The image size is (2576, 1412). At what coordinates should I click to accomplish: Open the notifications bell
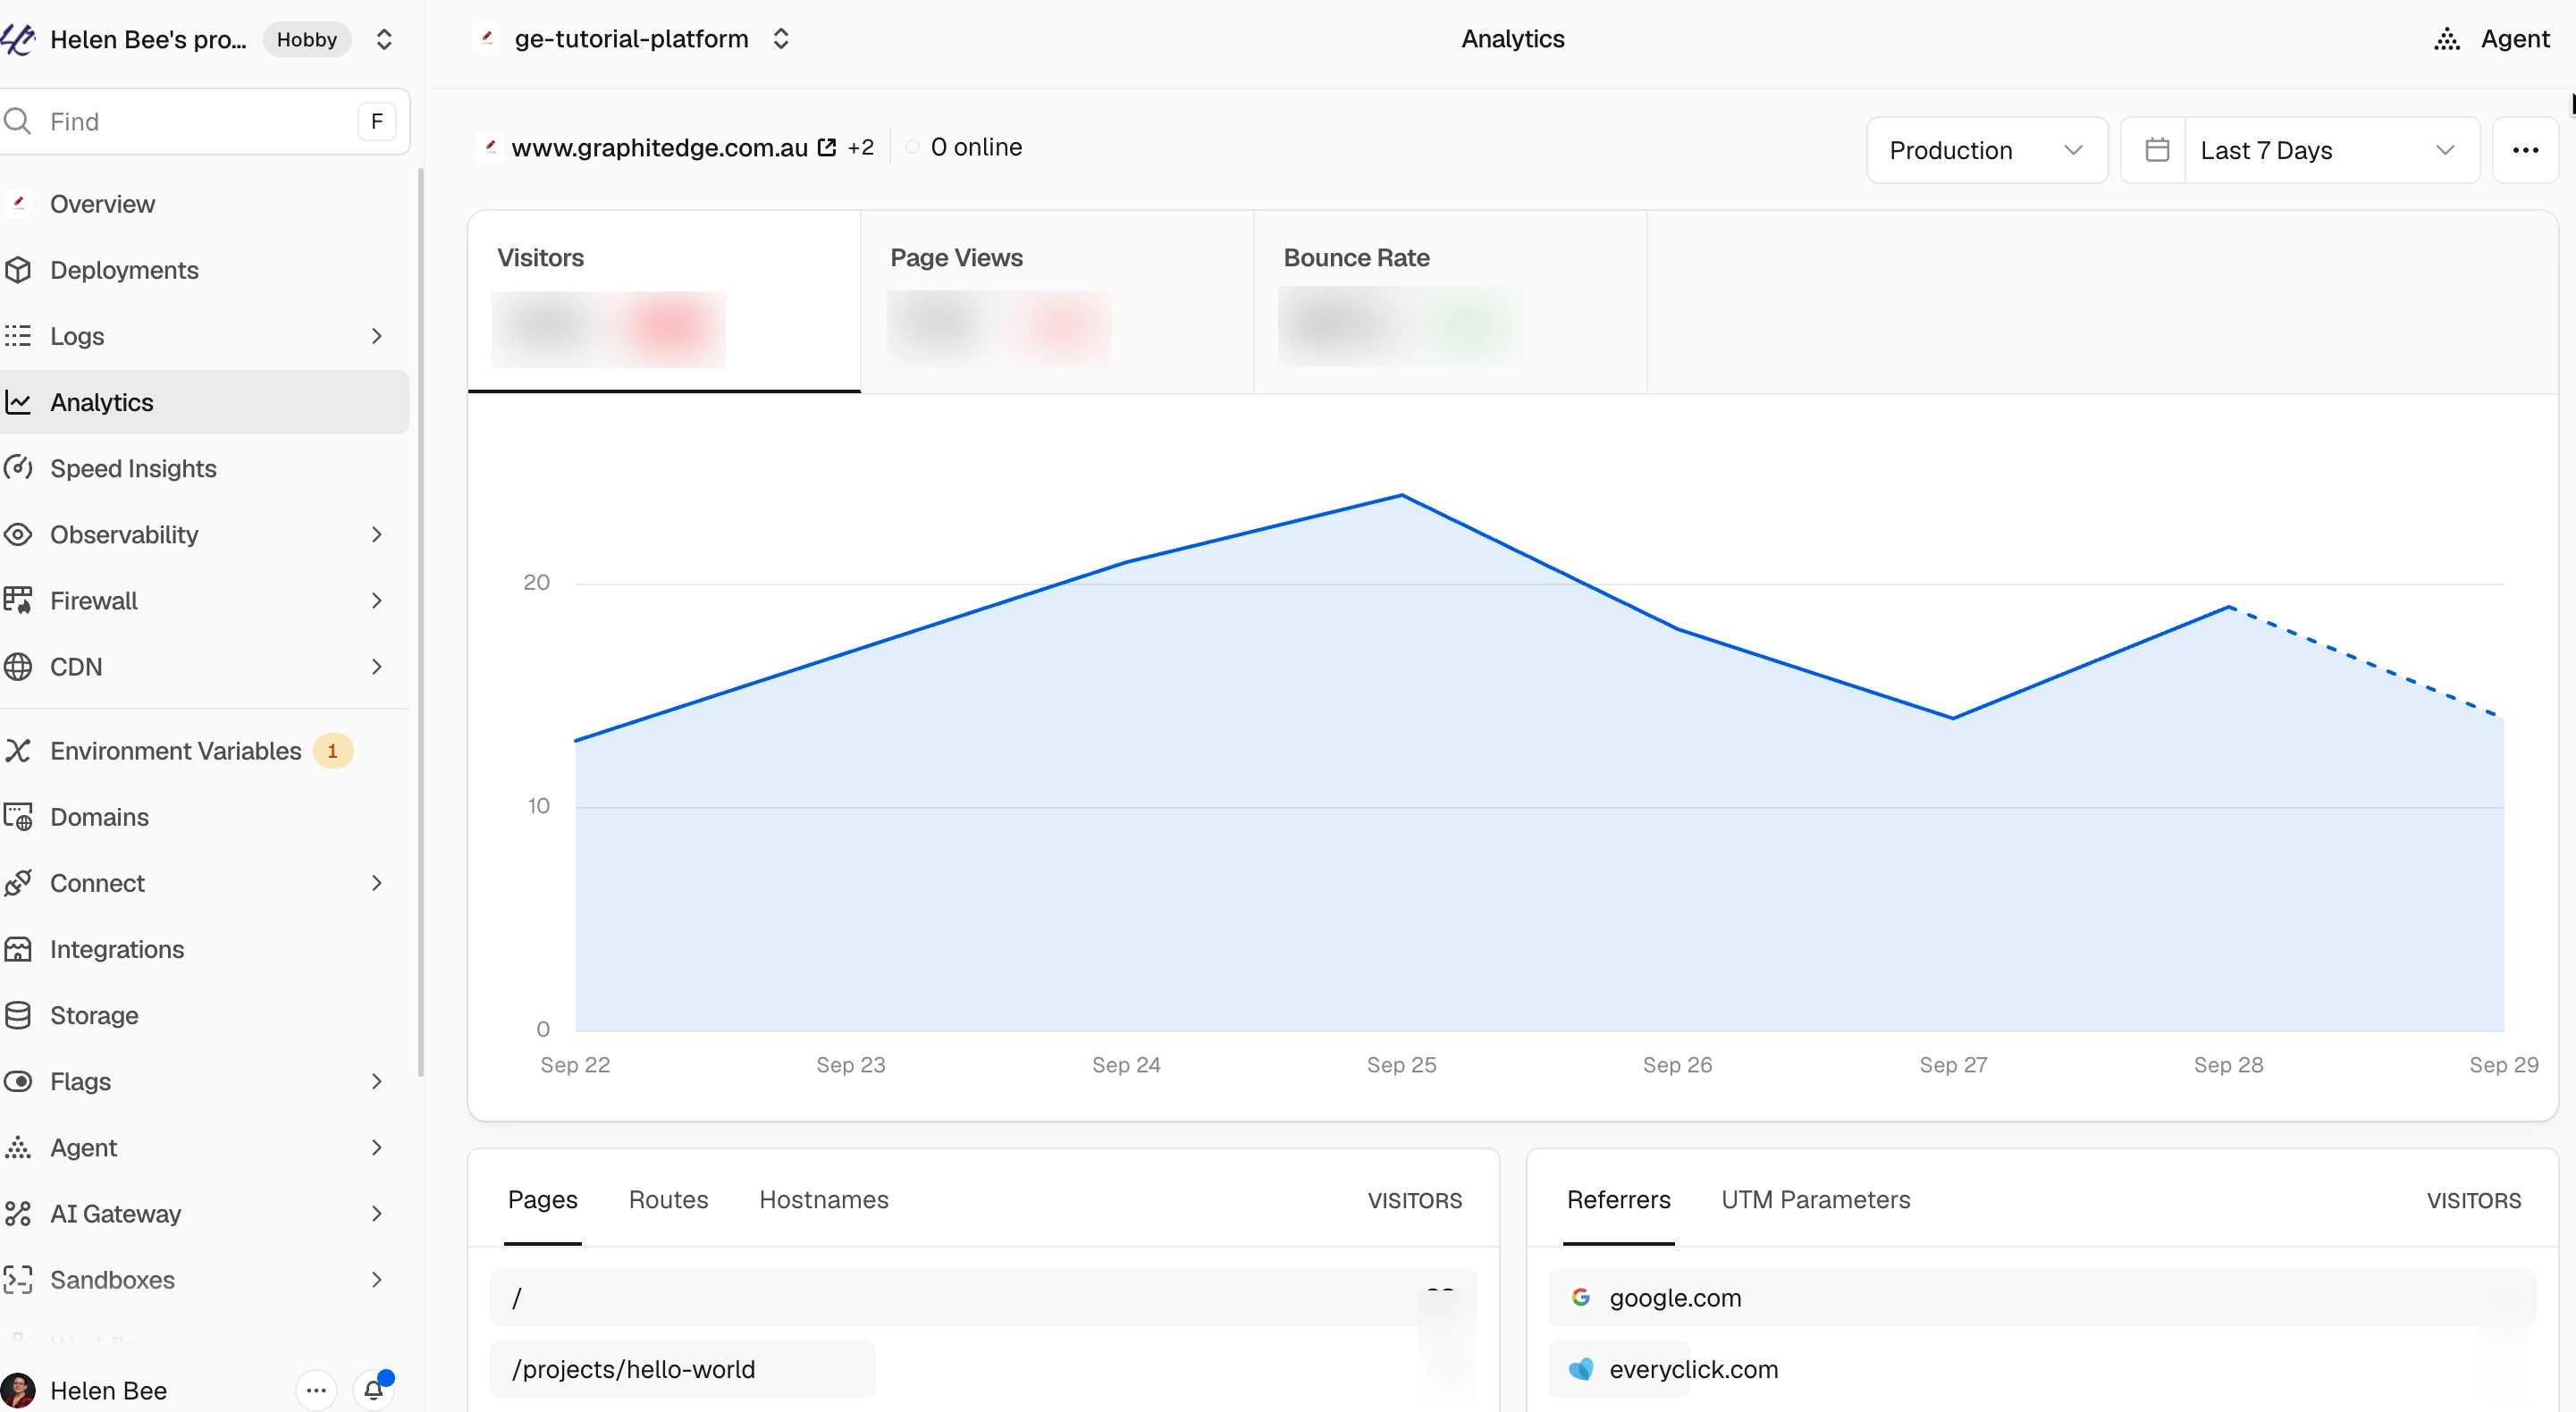coord(374,1390)
